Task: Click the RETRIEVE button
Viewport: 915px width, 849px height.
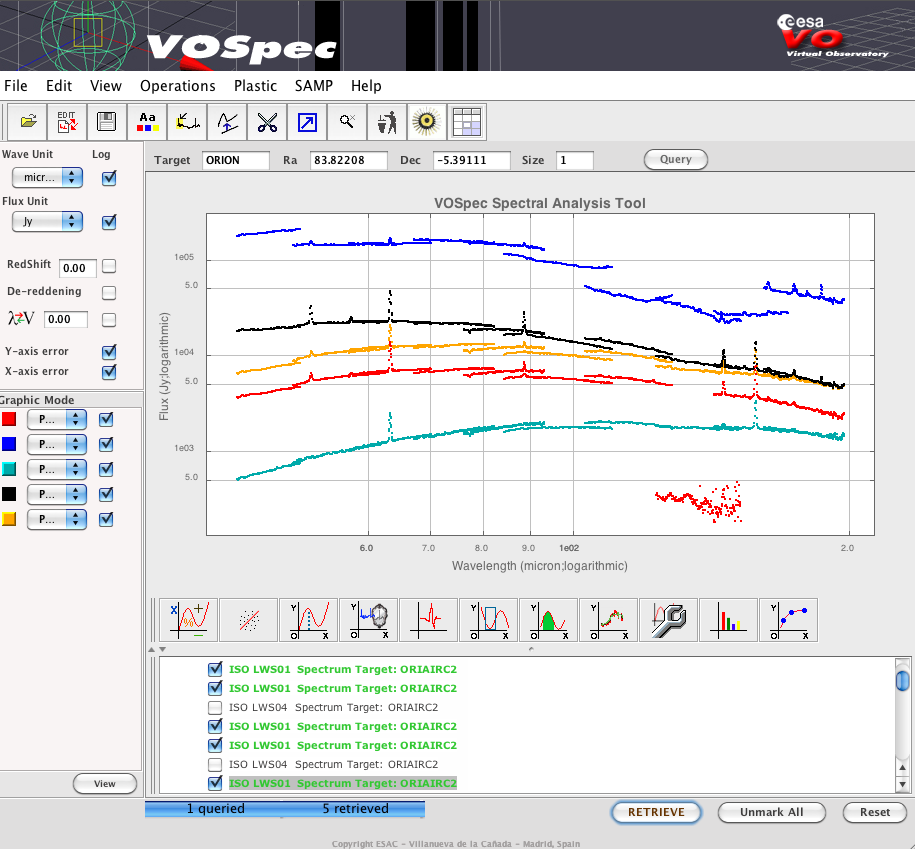Action: point(656,812)
